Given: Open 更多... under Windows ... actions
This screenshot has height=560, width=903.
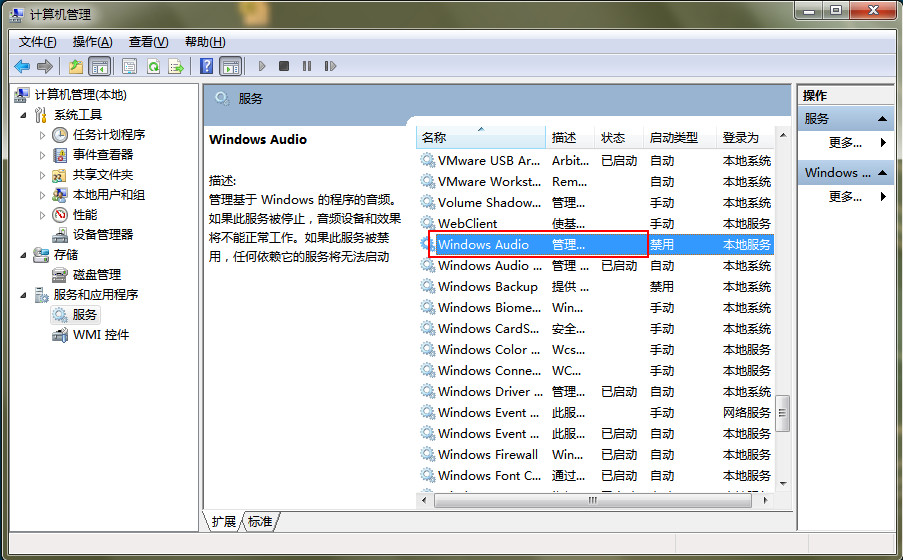Looking at the screenshot, I should pyautogui.click(x=845, y=196).
